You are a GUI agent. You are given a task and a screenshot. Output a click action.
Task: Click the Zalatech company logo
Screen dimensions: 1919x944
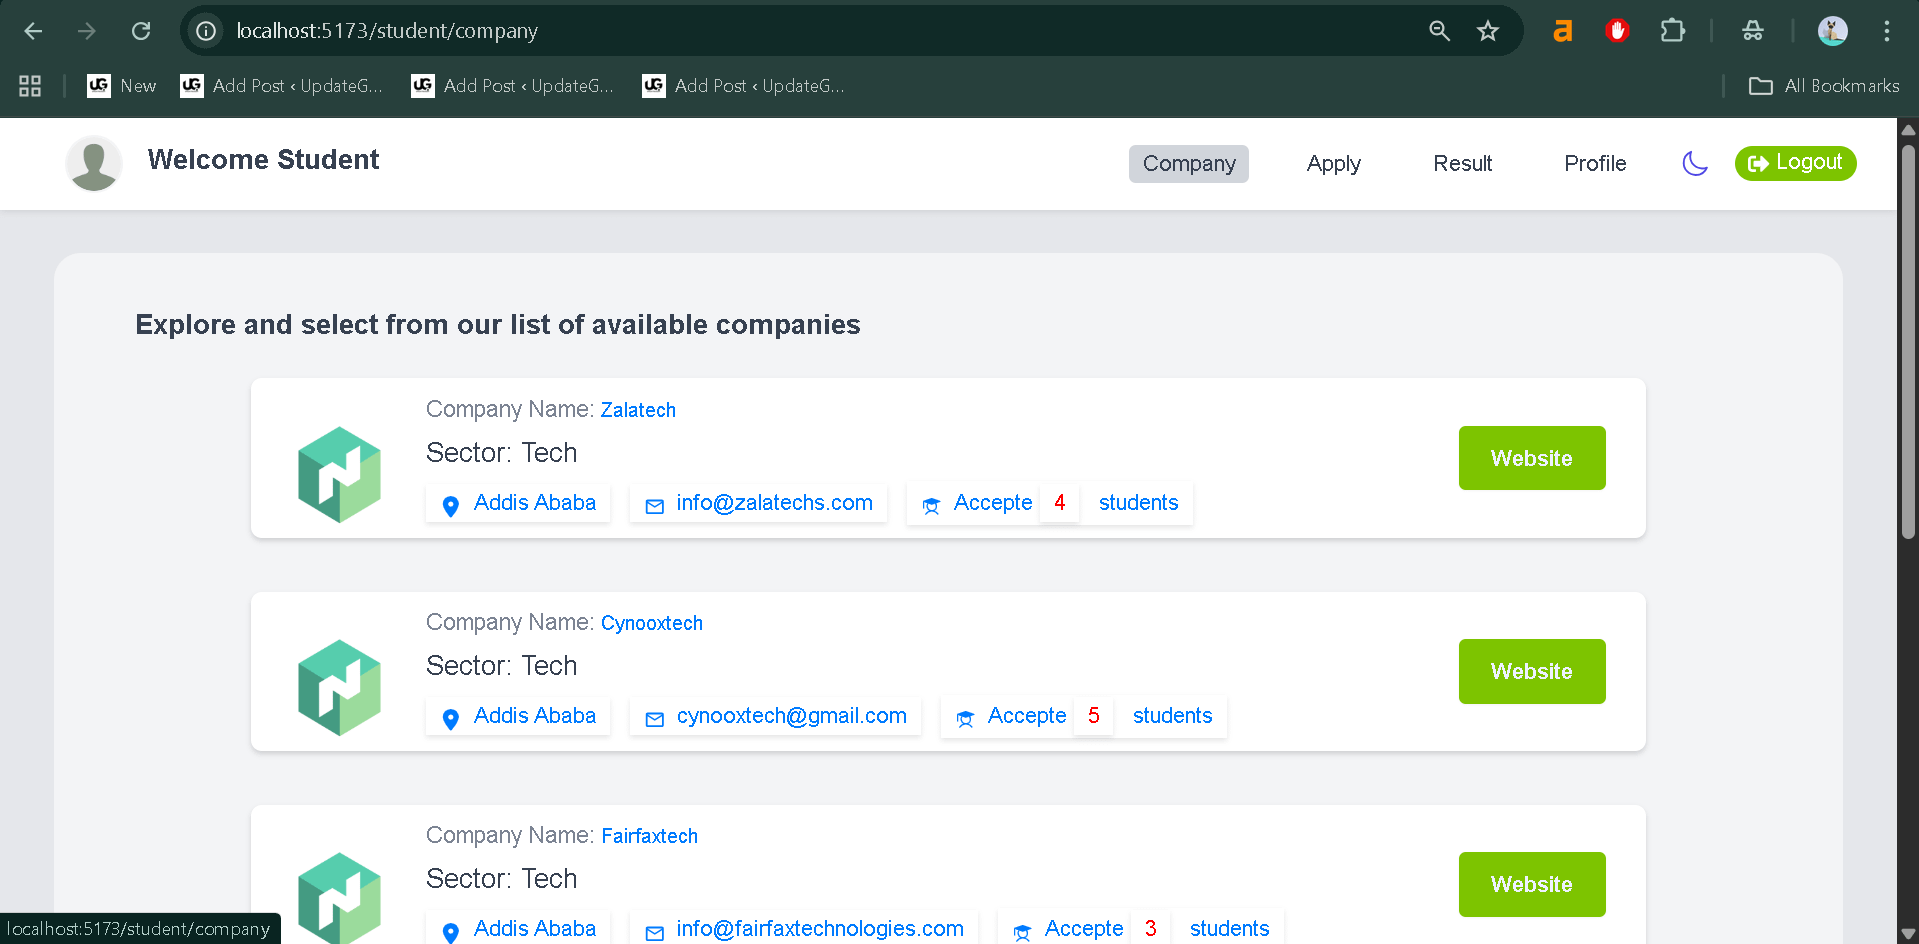[338, 474]
